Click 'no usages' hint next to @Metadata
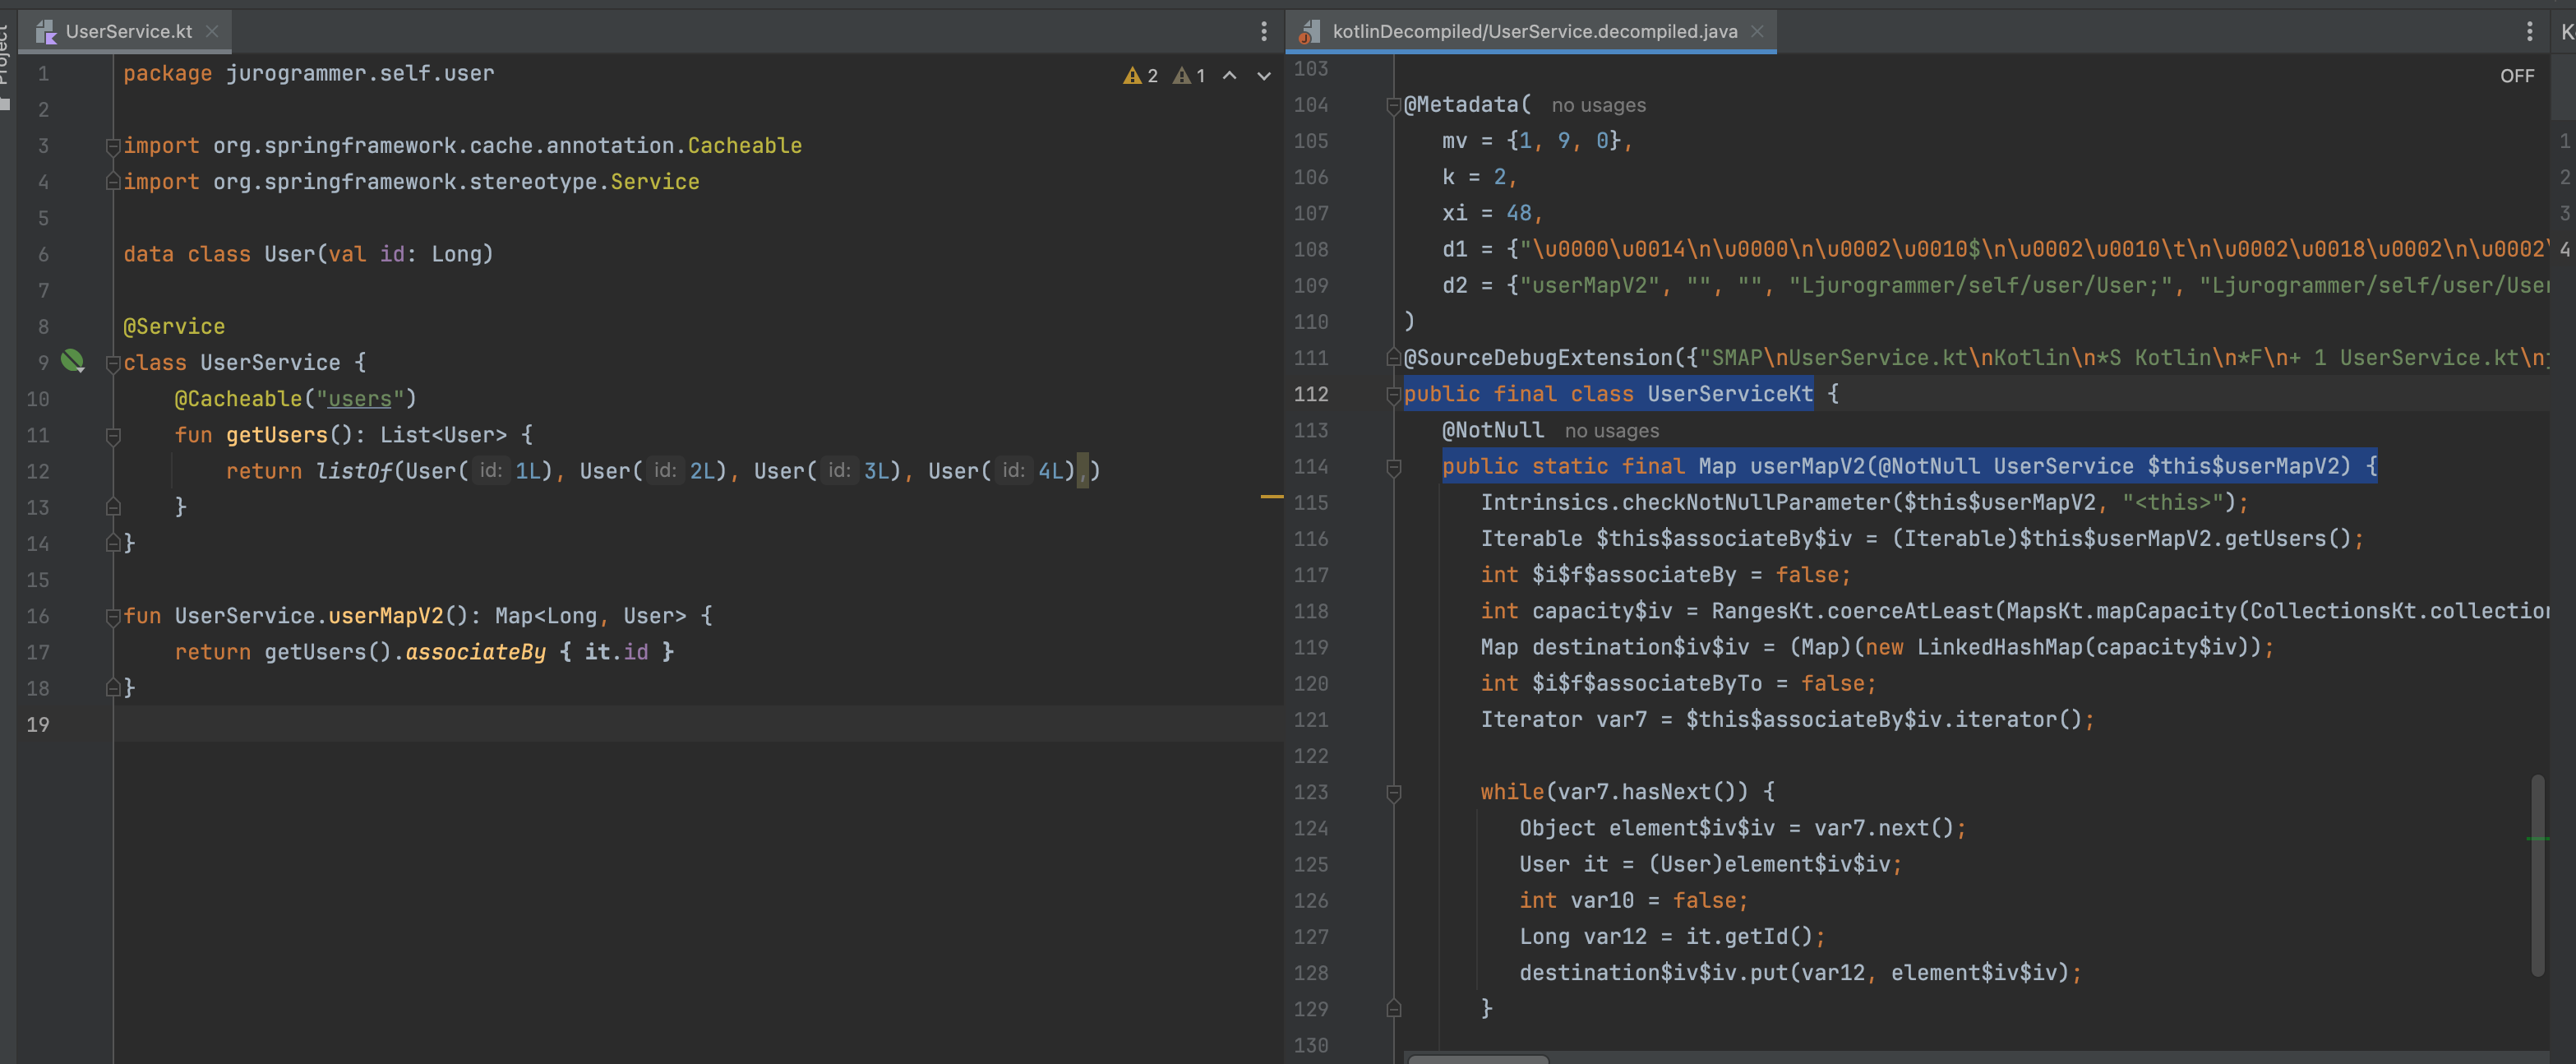This screenshot has height=1064, width=2576. click(1598, 105)
